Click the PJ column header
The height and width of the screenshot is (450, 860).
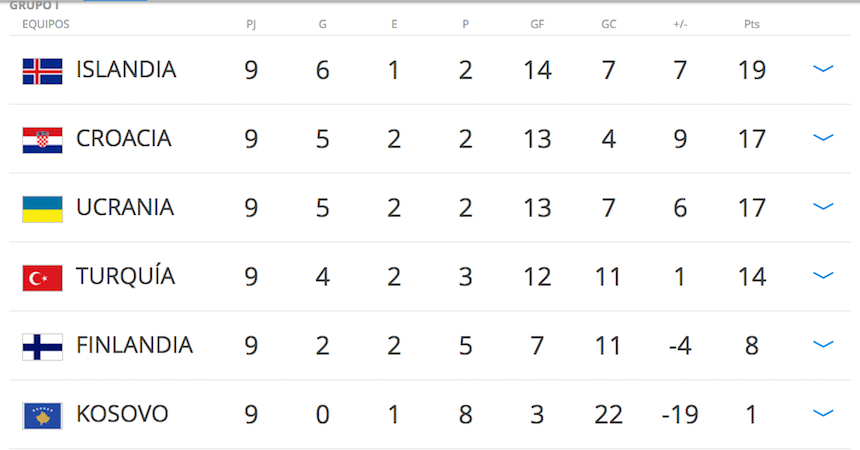(x=251, y=23)
